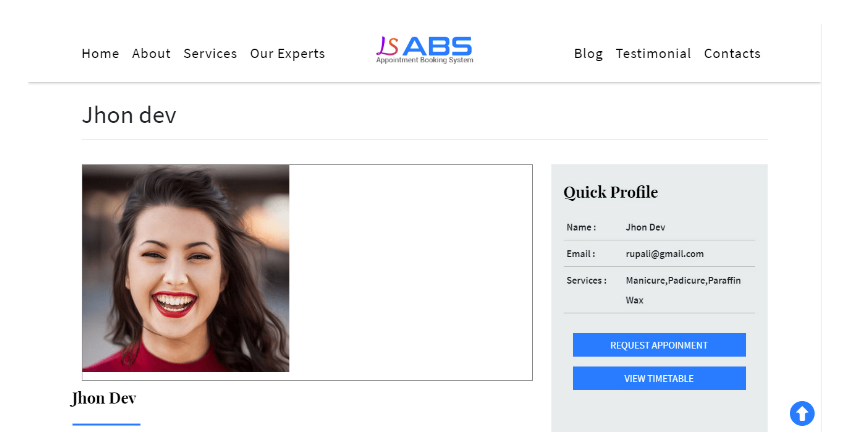Open the Home menu item

pyautogui.click(x=100, y=54)
